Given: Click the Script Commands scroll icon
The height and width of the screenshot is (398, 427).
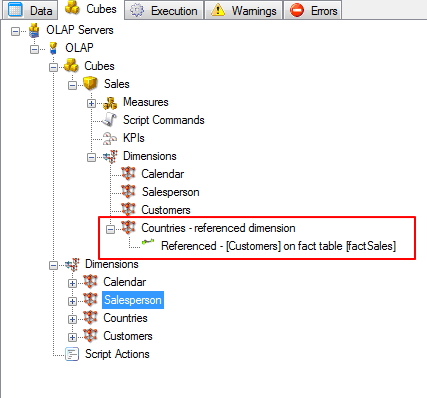Looking at the screenshot, I should 110,120.
